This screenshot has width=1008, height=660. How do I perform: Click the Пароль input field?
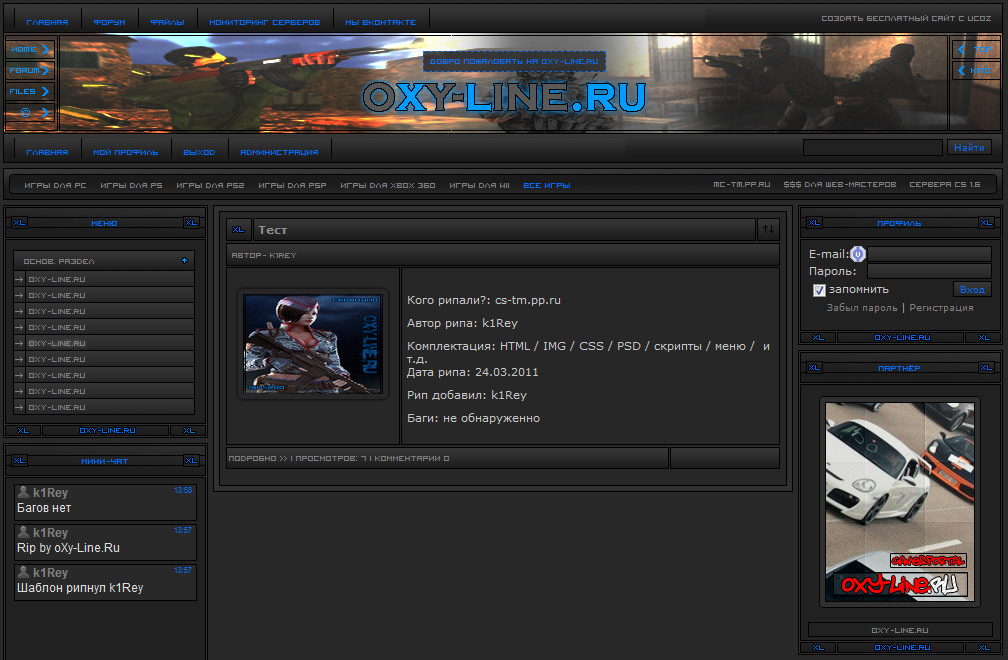tap(930, 271)
